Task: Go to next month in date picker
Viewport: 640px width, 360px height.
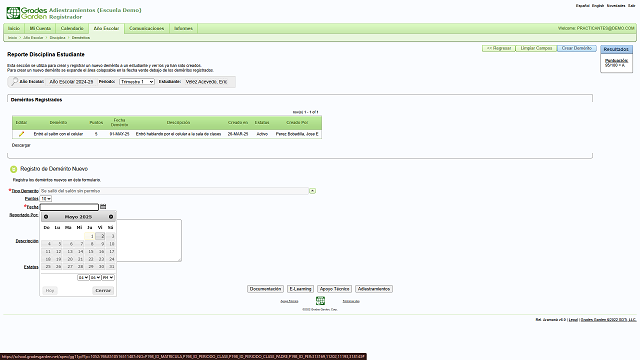Action: pyautogui.click(x=111, y=217)
